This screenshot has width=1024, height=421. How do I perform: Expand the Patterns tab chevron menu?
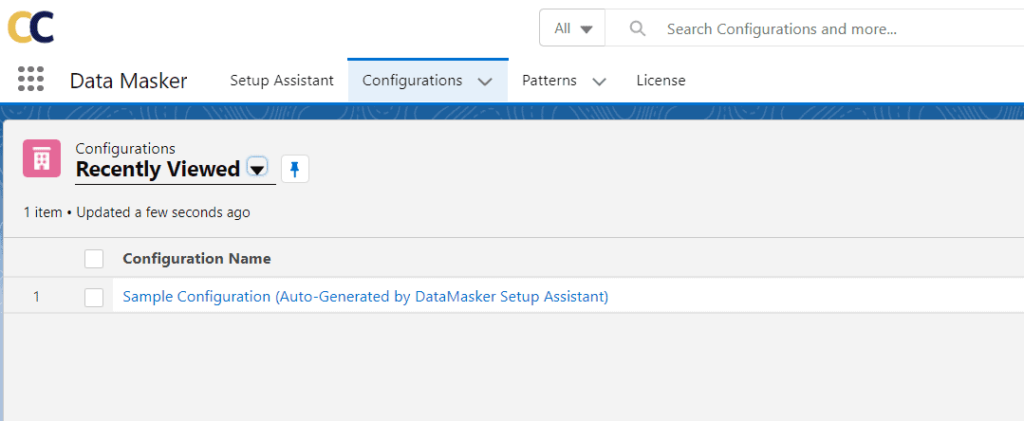coord(599,81)
